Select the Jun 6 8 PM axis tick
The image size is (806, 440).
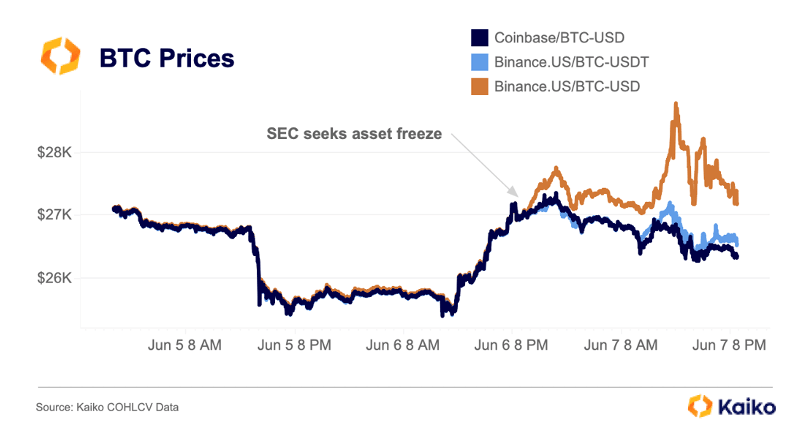[513, 345]
